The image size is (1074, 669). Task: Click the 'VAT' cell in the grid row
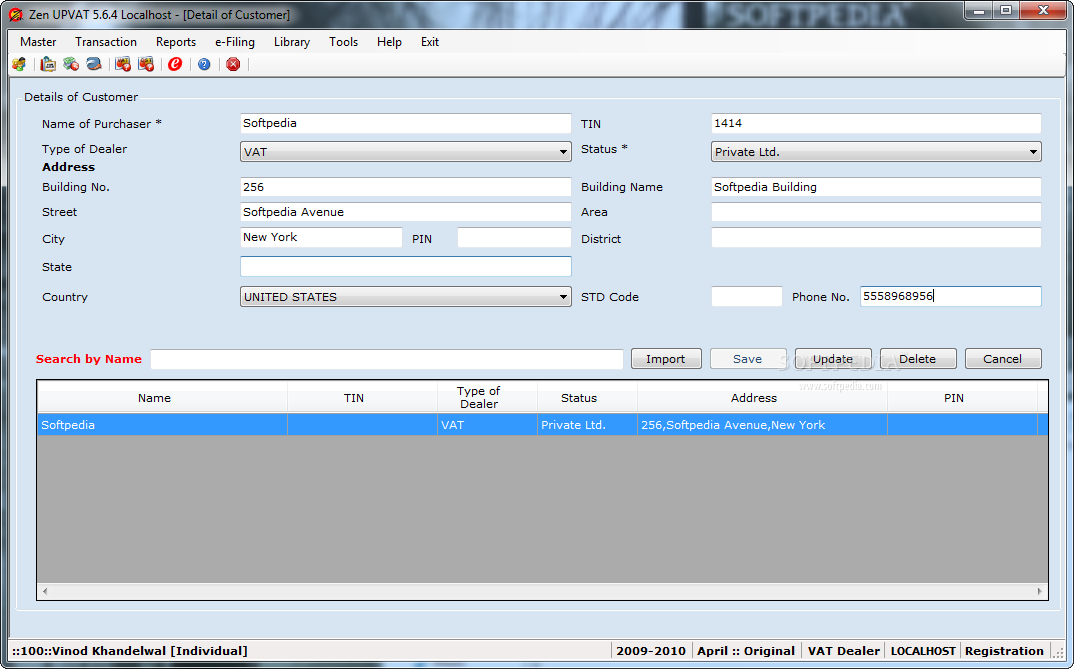click(x=488, y=425)
